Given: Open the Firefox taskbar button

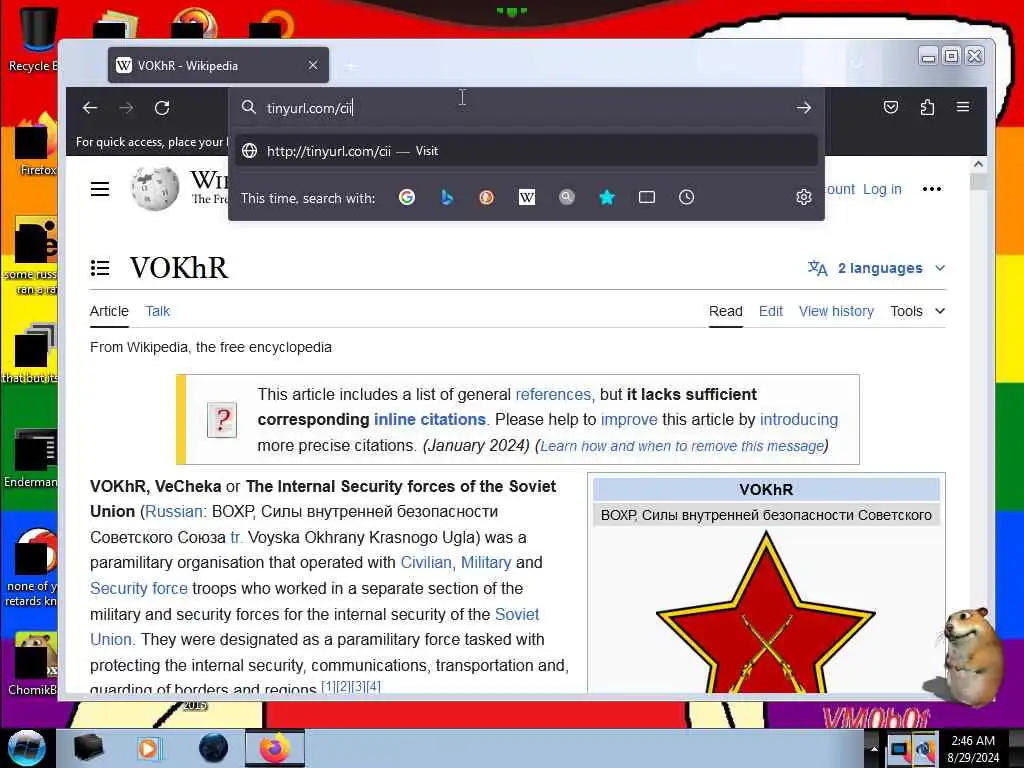Looking at the screenshot, I should [274, 748].
